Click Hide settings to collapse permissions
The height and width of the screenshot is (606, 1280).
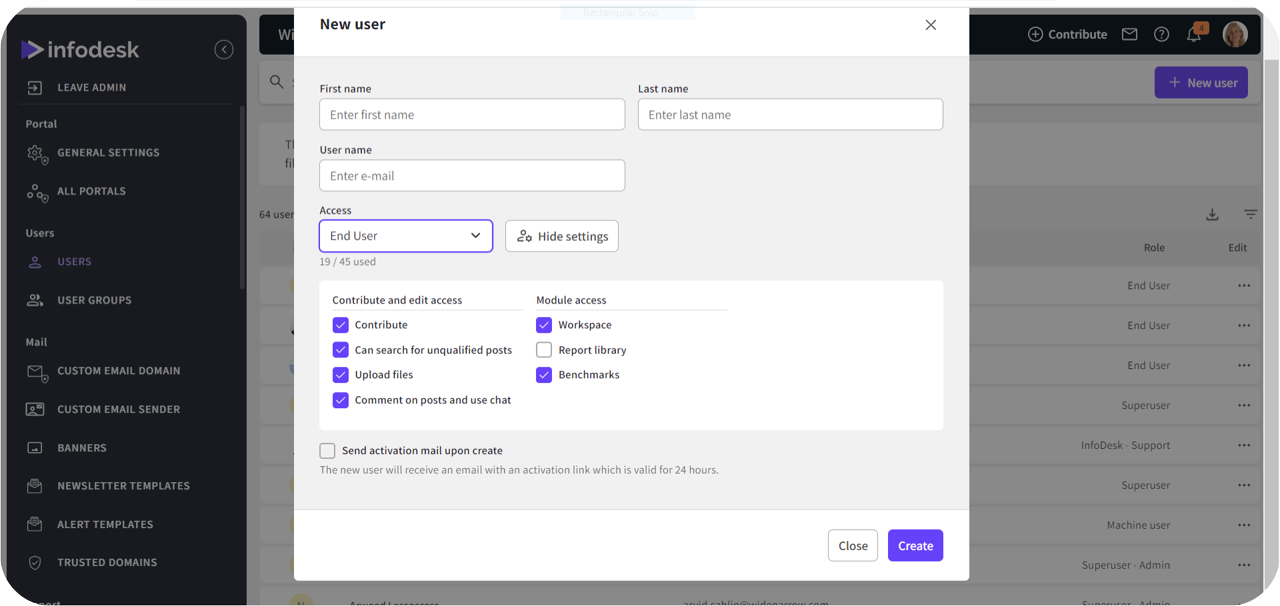561,236
